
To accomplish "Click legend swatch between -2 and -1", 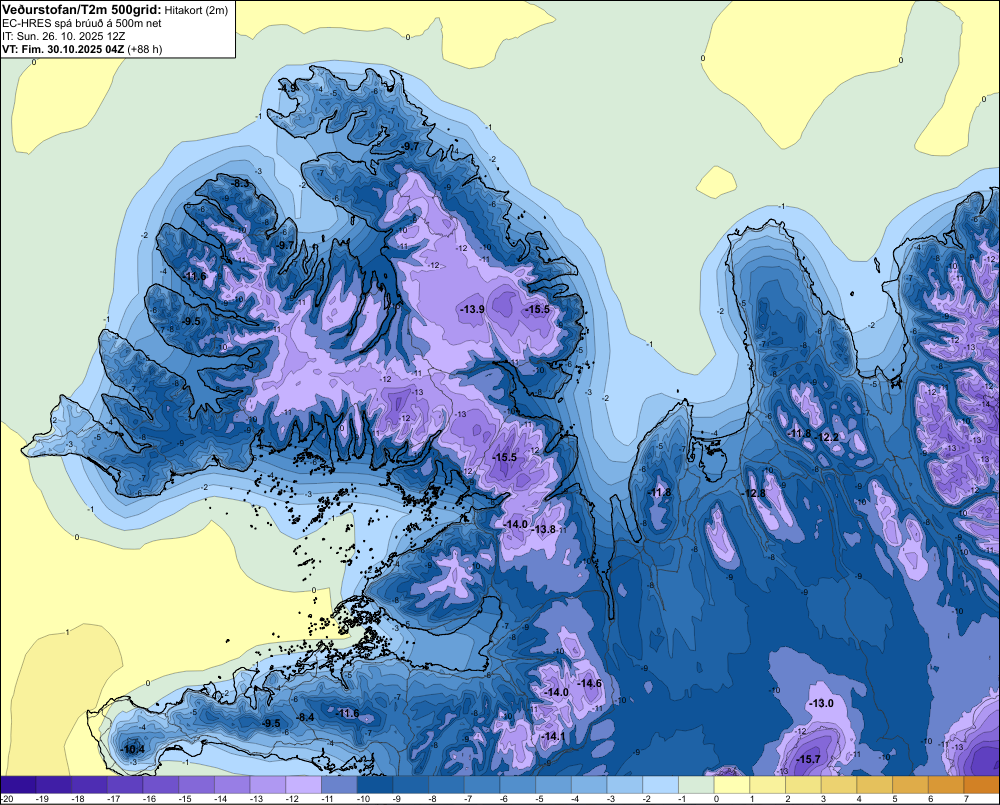I will point(661,785).
